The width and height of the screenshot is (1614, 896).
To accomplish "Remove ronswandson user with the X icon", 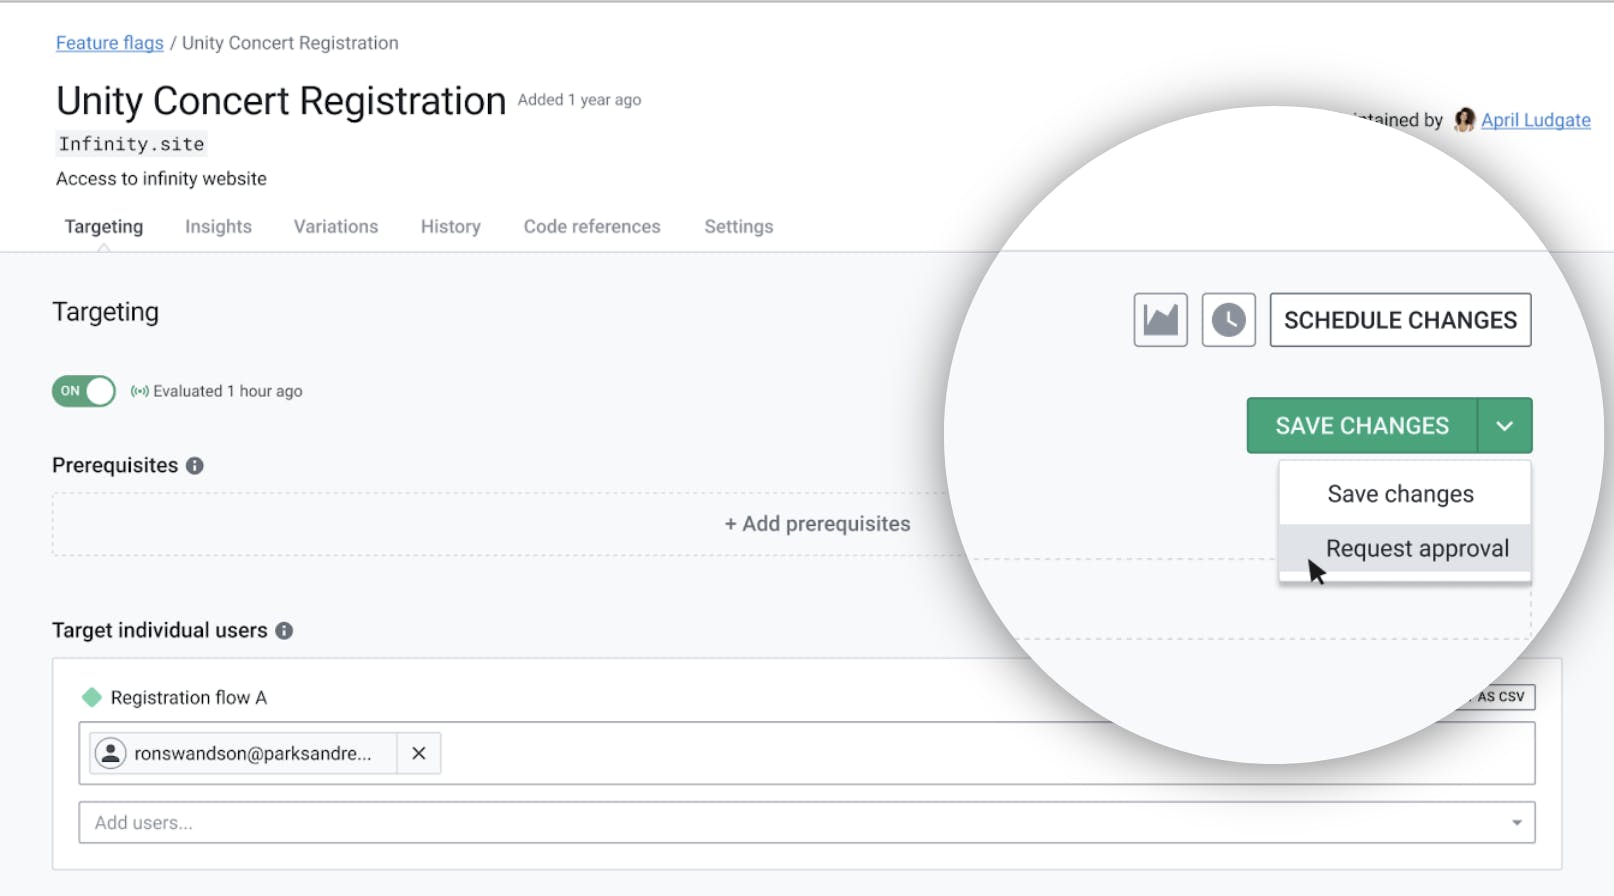I will click(x=419, y=753).
